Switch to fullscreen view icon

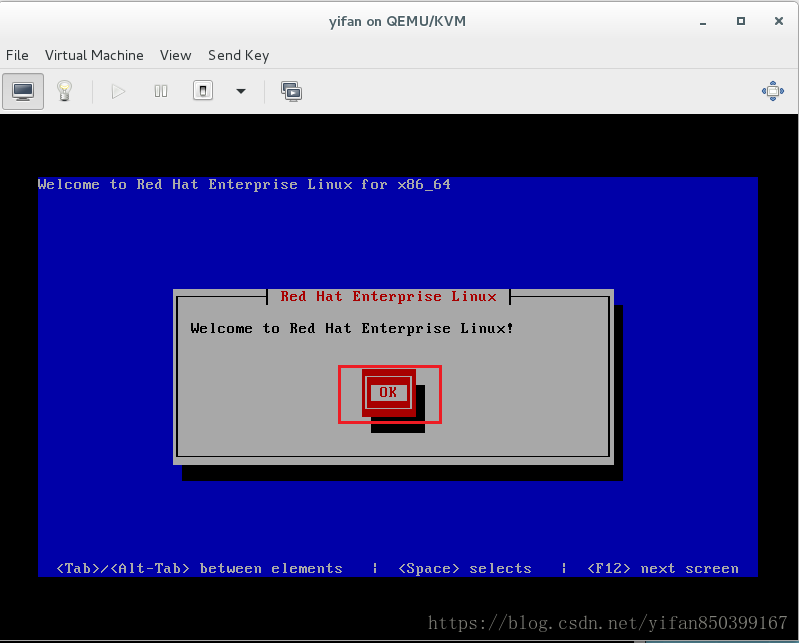[773, 91]
